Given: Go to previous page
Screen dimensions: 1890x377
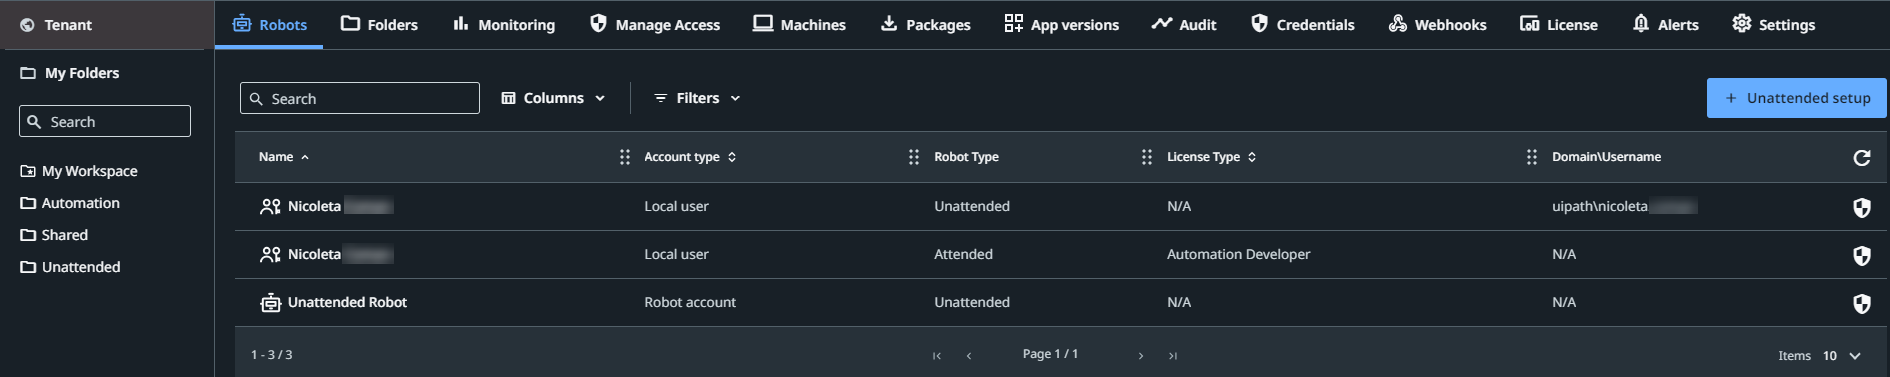Looking at the screenshot, I should coord(969,355).
